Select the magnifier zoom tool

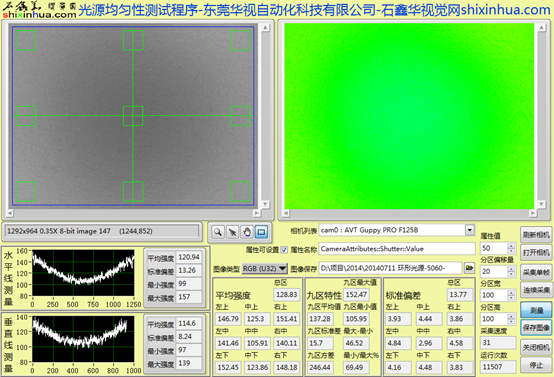(218, 232)
